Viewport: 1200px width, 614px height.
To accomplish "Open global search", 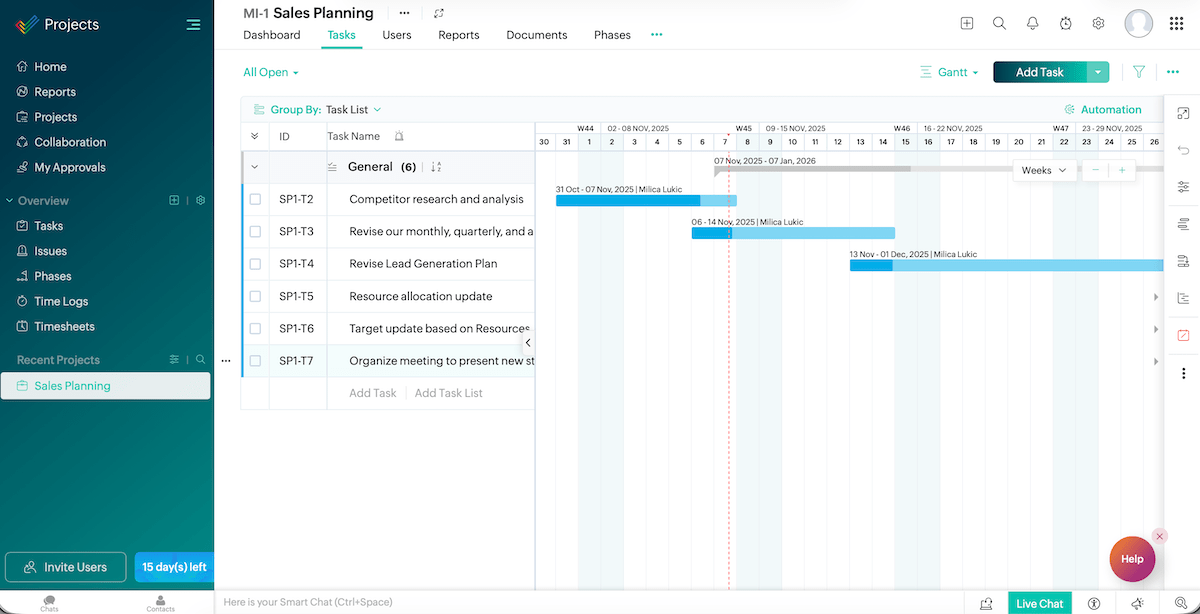I will pos(999,23).
